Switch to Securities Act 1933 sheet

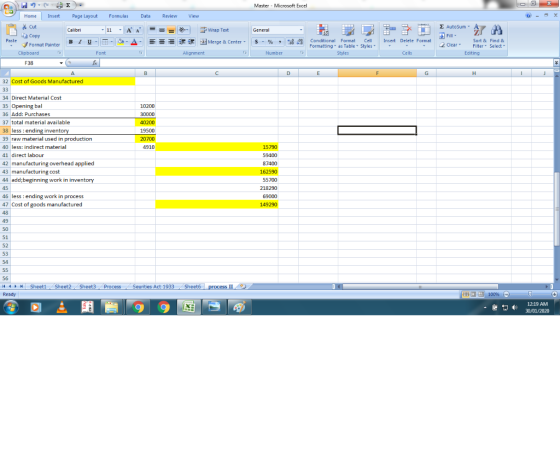153,286
